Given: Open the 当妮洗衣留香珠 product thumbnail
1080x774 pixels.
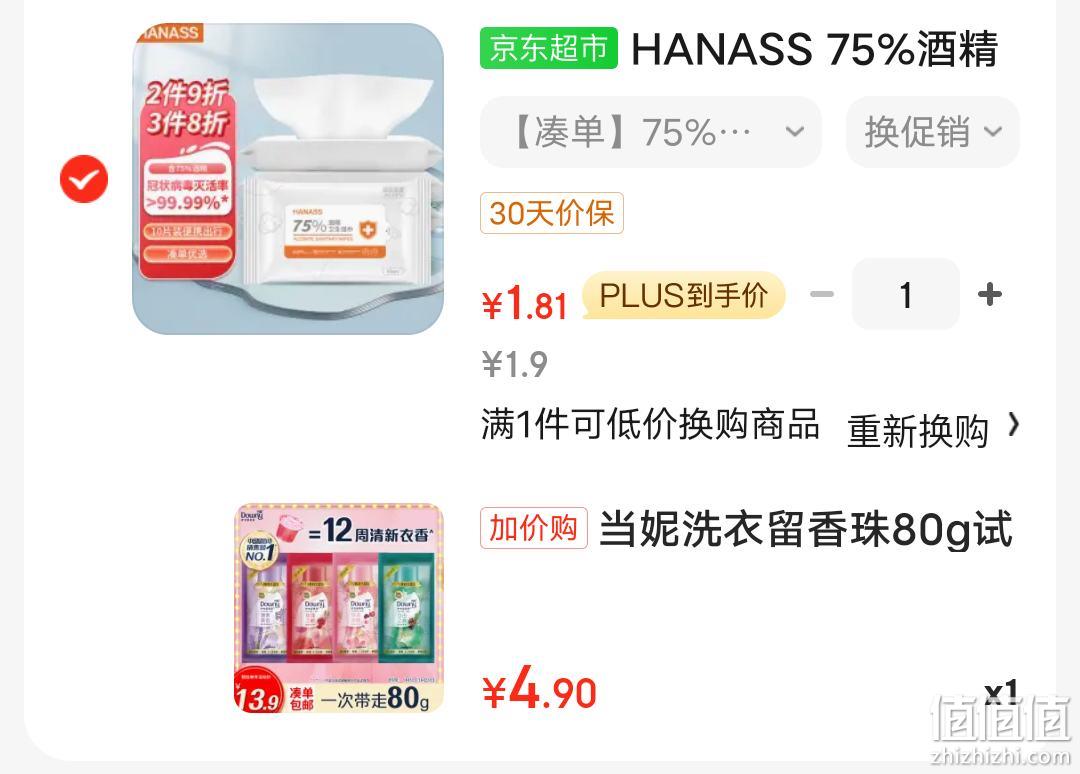Looking at the screenshot, I should (x=339, y=608).
